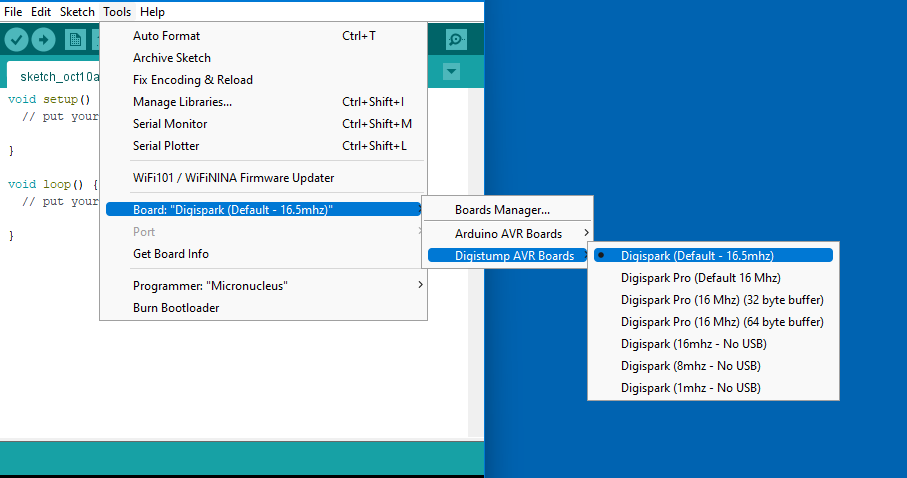Launch Serial Monitor menu entry
This screenshot has width=907, height=478.
[264, 124]
